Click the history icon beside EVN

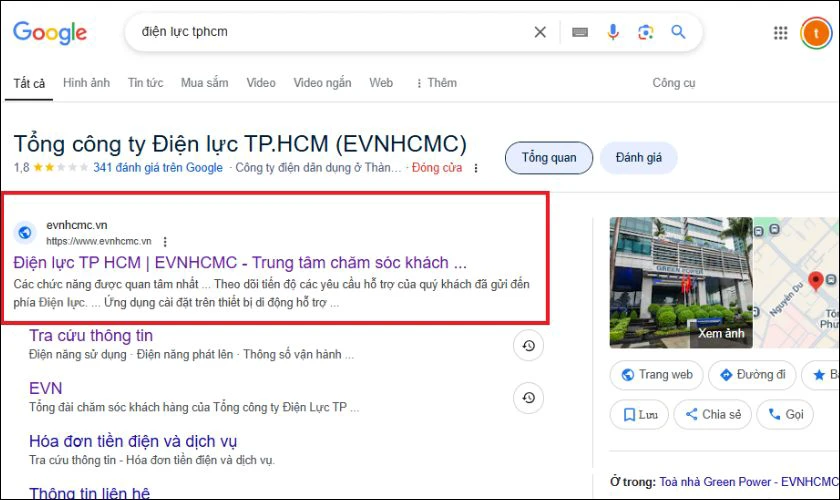click(529, 398)
